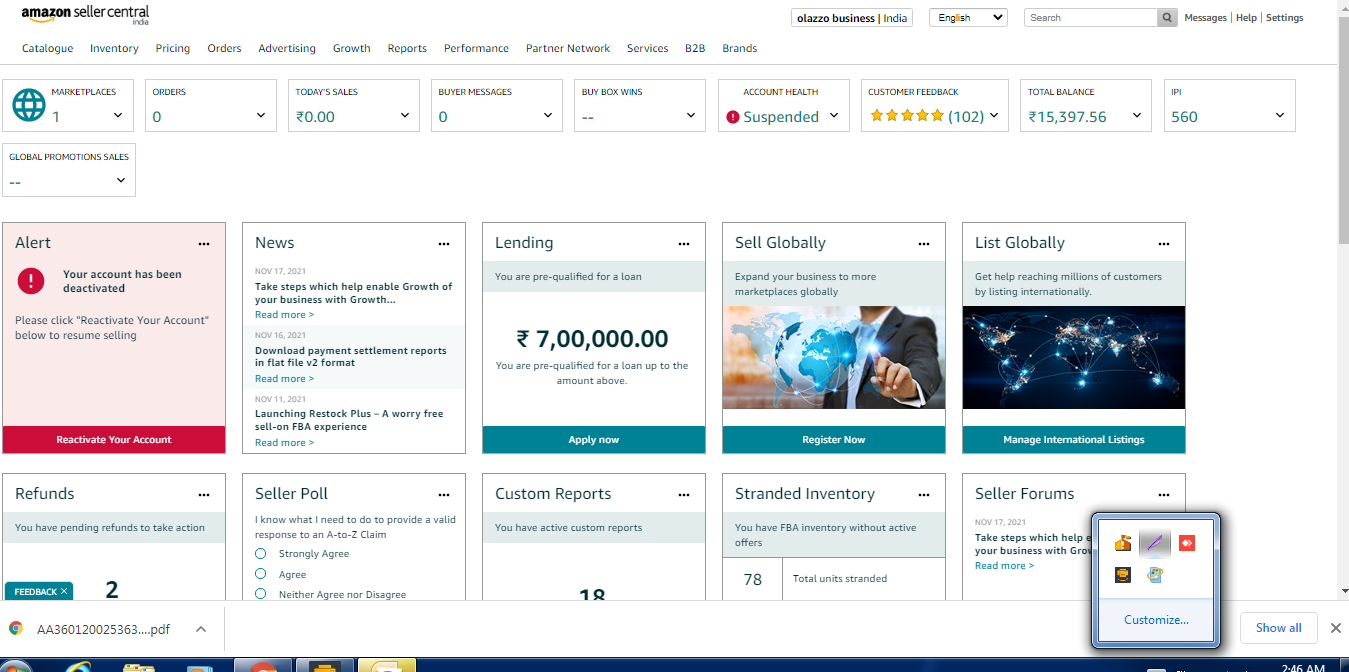This screenshot has width=1349, height=672.
Task: Select the Strongly Agree radio option
Action: pyautogui.click(x=261, y=554)
